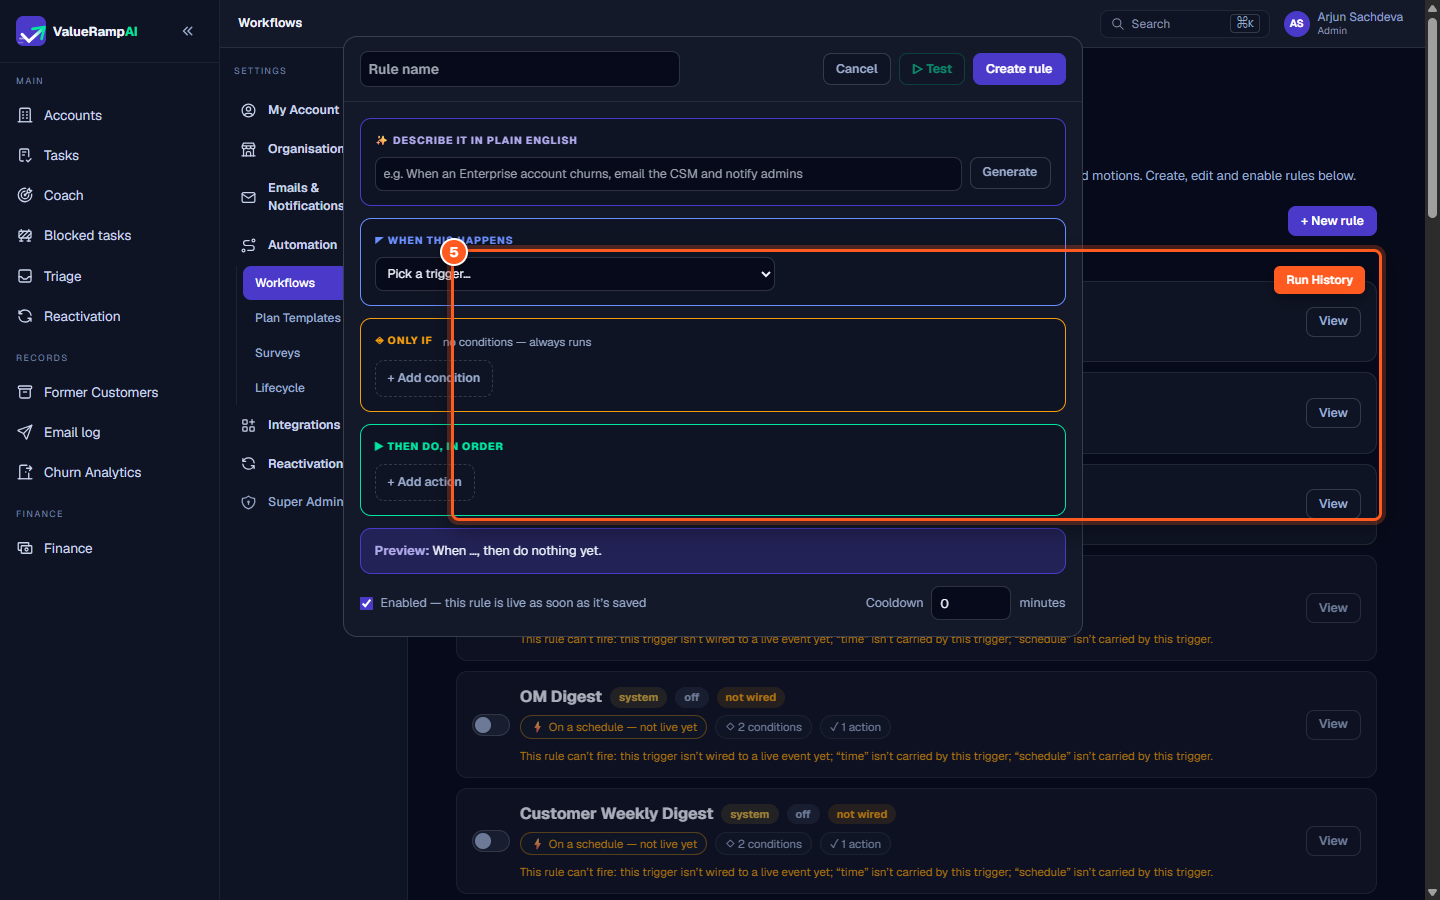The height and width of the screenshot is (900, 1440).
Task: Click OM Digest 1 action chip
Action: tap(856, 727)
